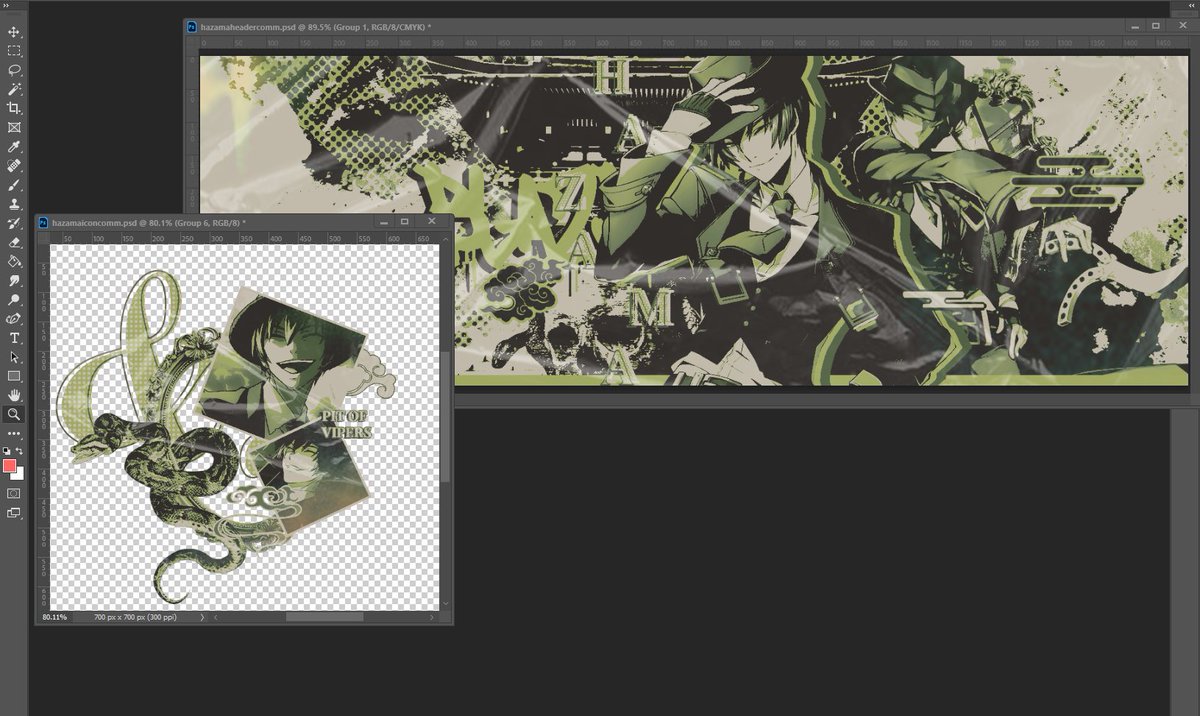This screenshot has height=716, width=1200.
Task: Select the Frame tool
Action: [14, 128]
